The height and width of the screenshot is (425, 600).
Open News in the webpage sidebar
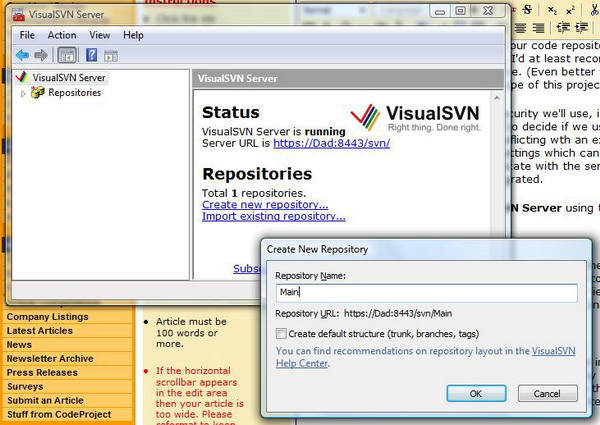point(19,345)
